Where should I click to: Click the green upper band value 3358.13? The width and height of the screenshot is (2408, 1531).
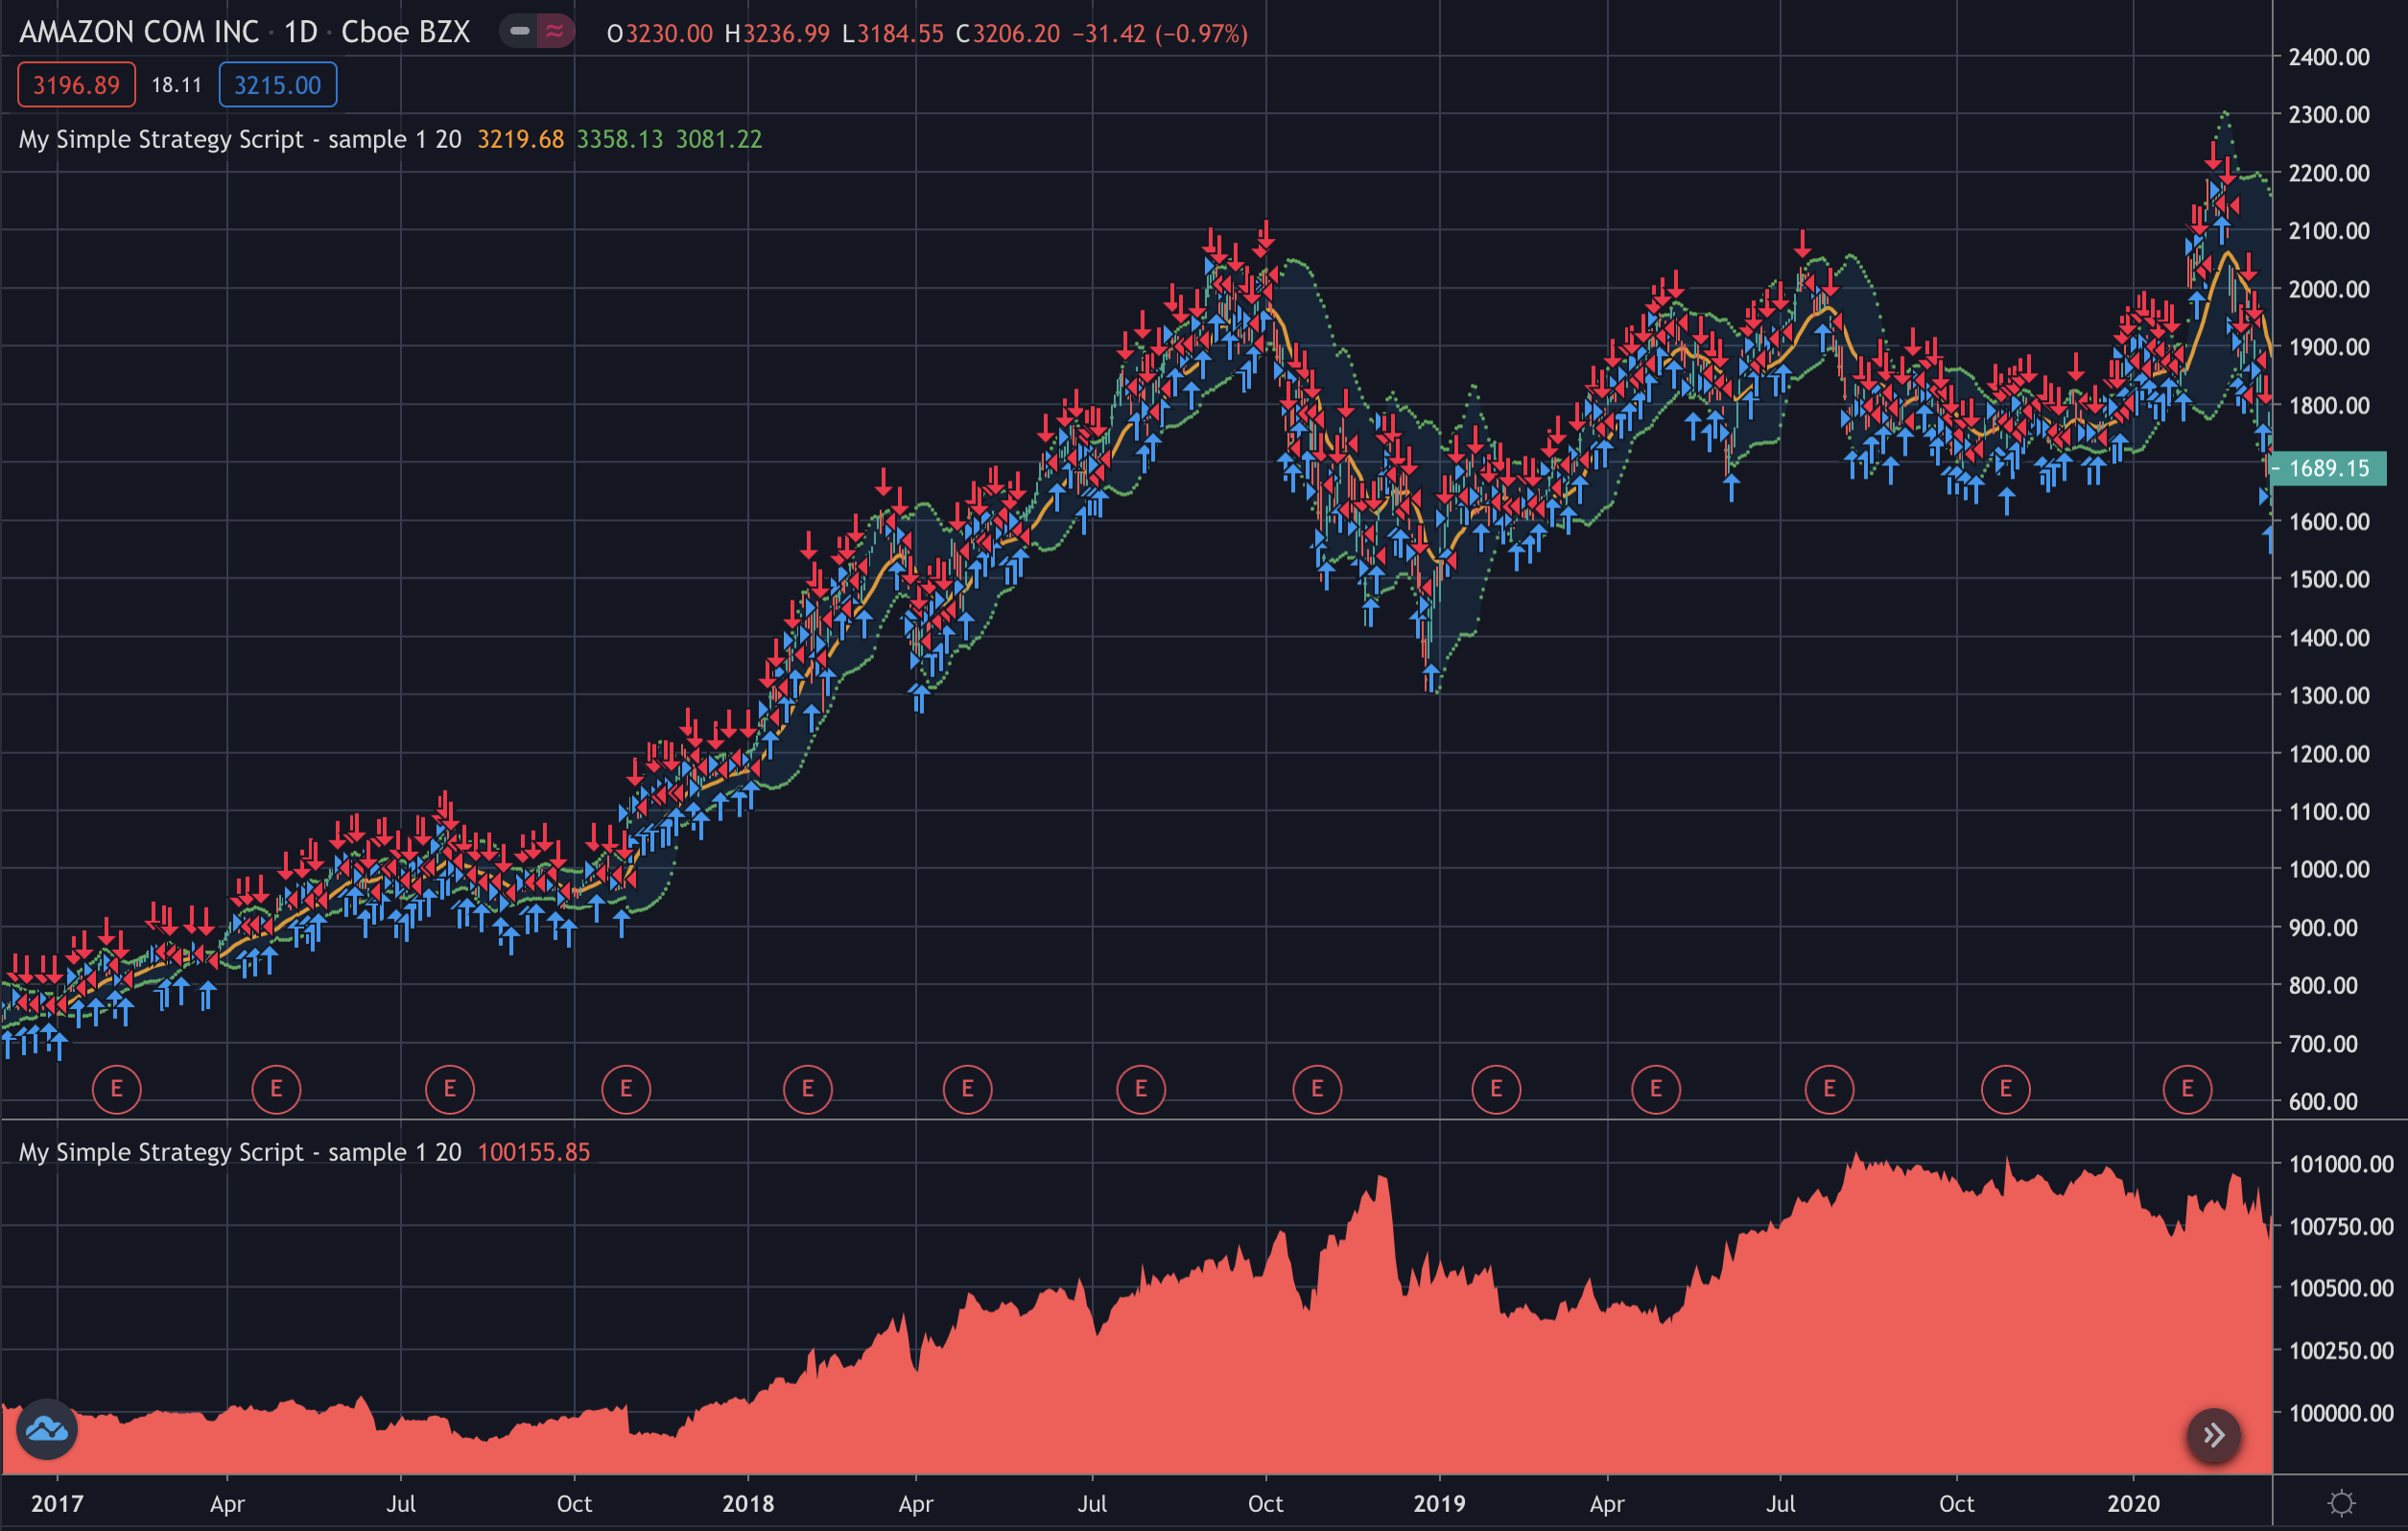pyautogui.click(x=620, y=139)
